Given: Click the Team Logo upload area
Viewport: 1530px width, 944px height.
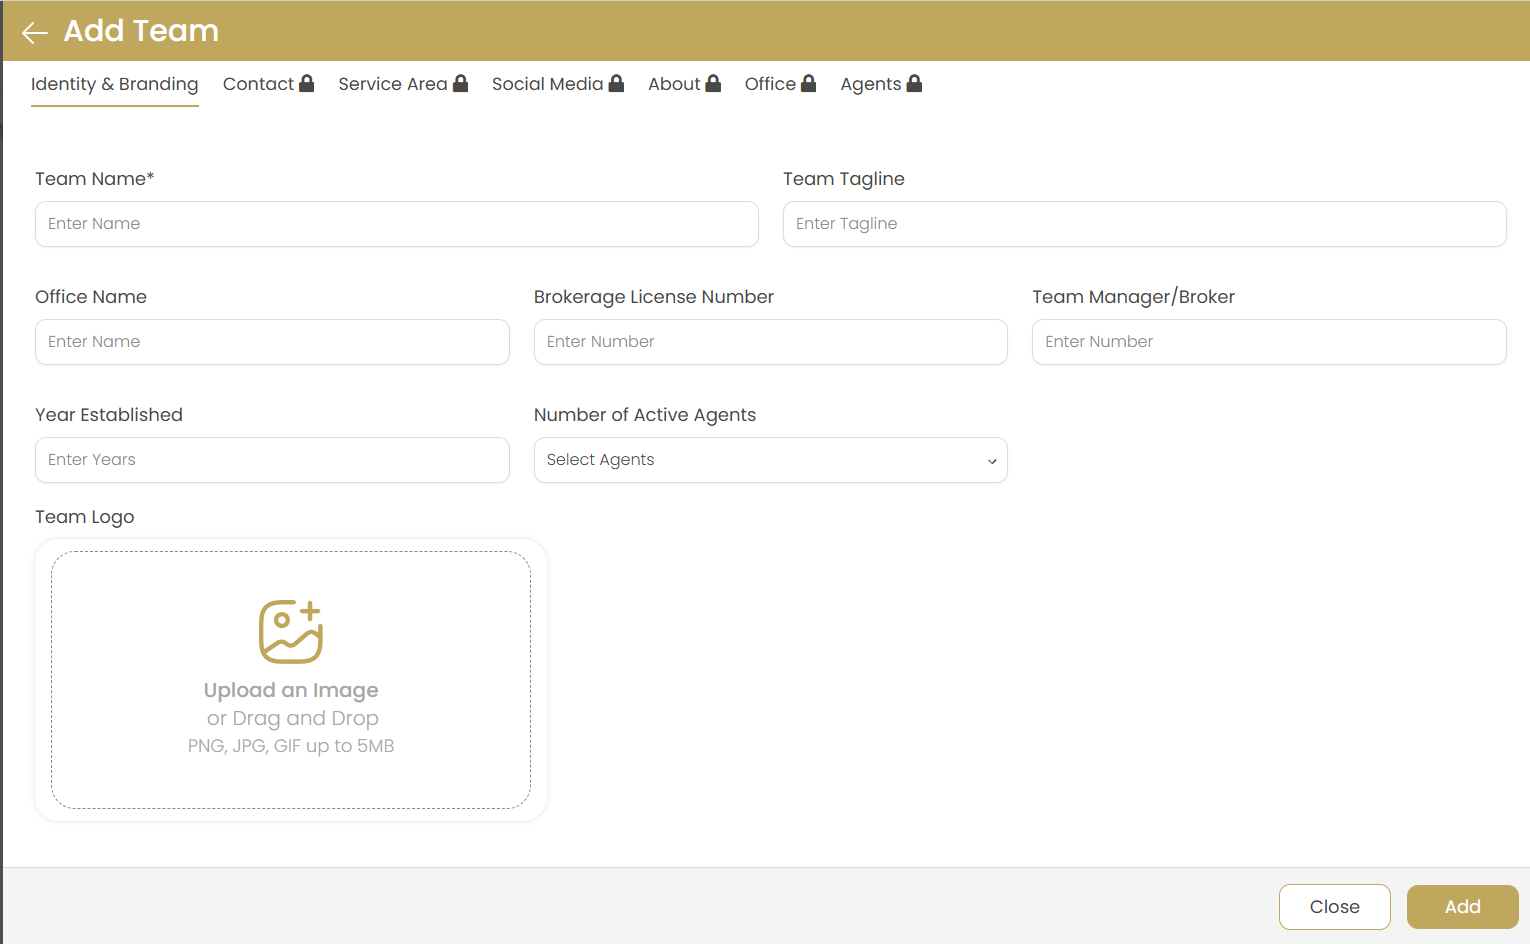Looking at the screenshot, I should pyautogui.click(x=291, y=680).
